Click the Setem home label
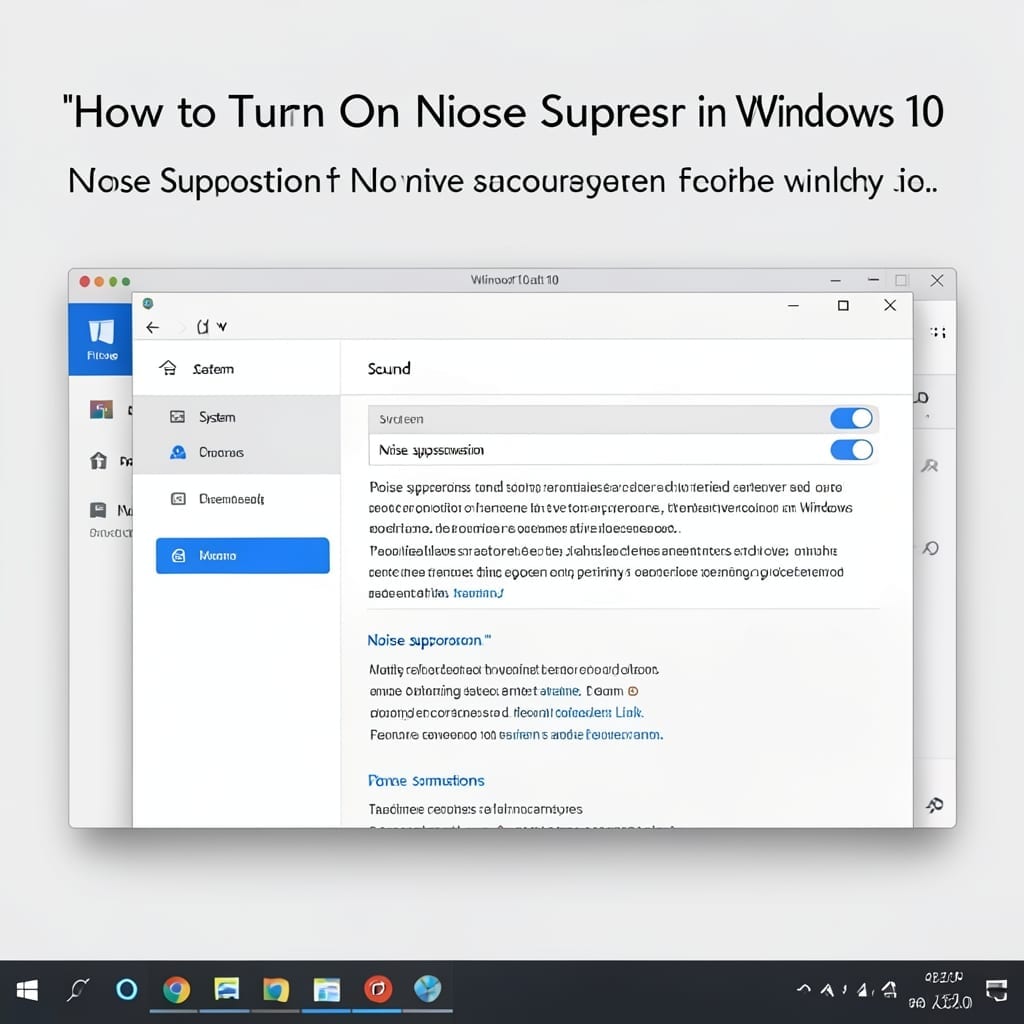This screenshot has width=1024, height=1024. point(213,369)
